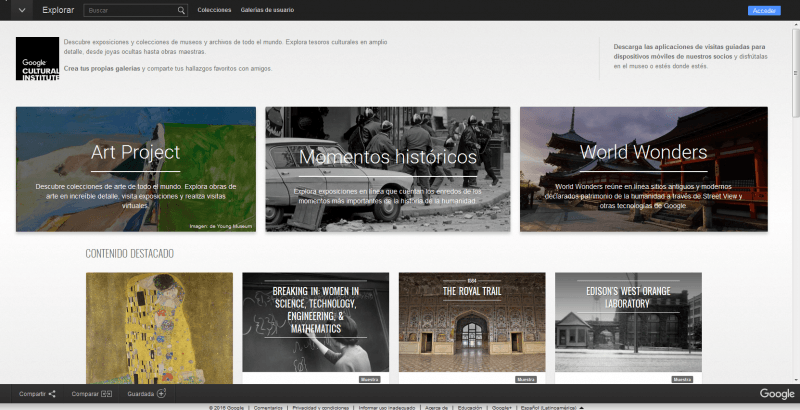
Task: Click Muestra badge under Edison's Laboratory
Action: click(682, 379)
